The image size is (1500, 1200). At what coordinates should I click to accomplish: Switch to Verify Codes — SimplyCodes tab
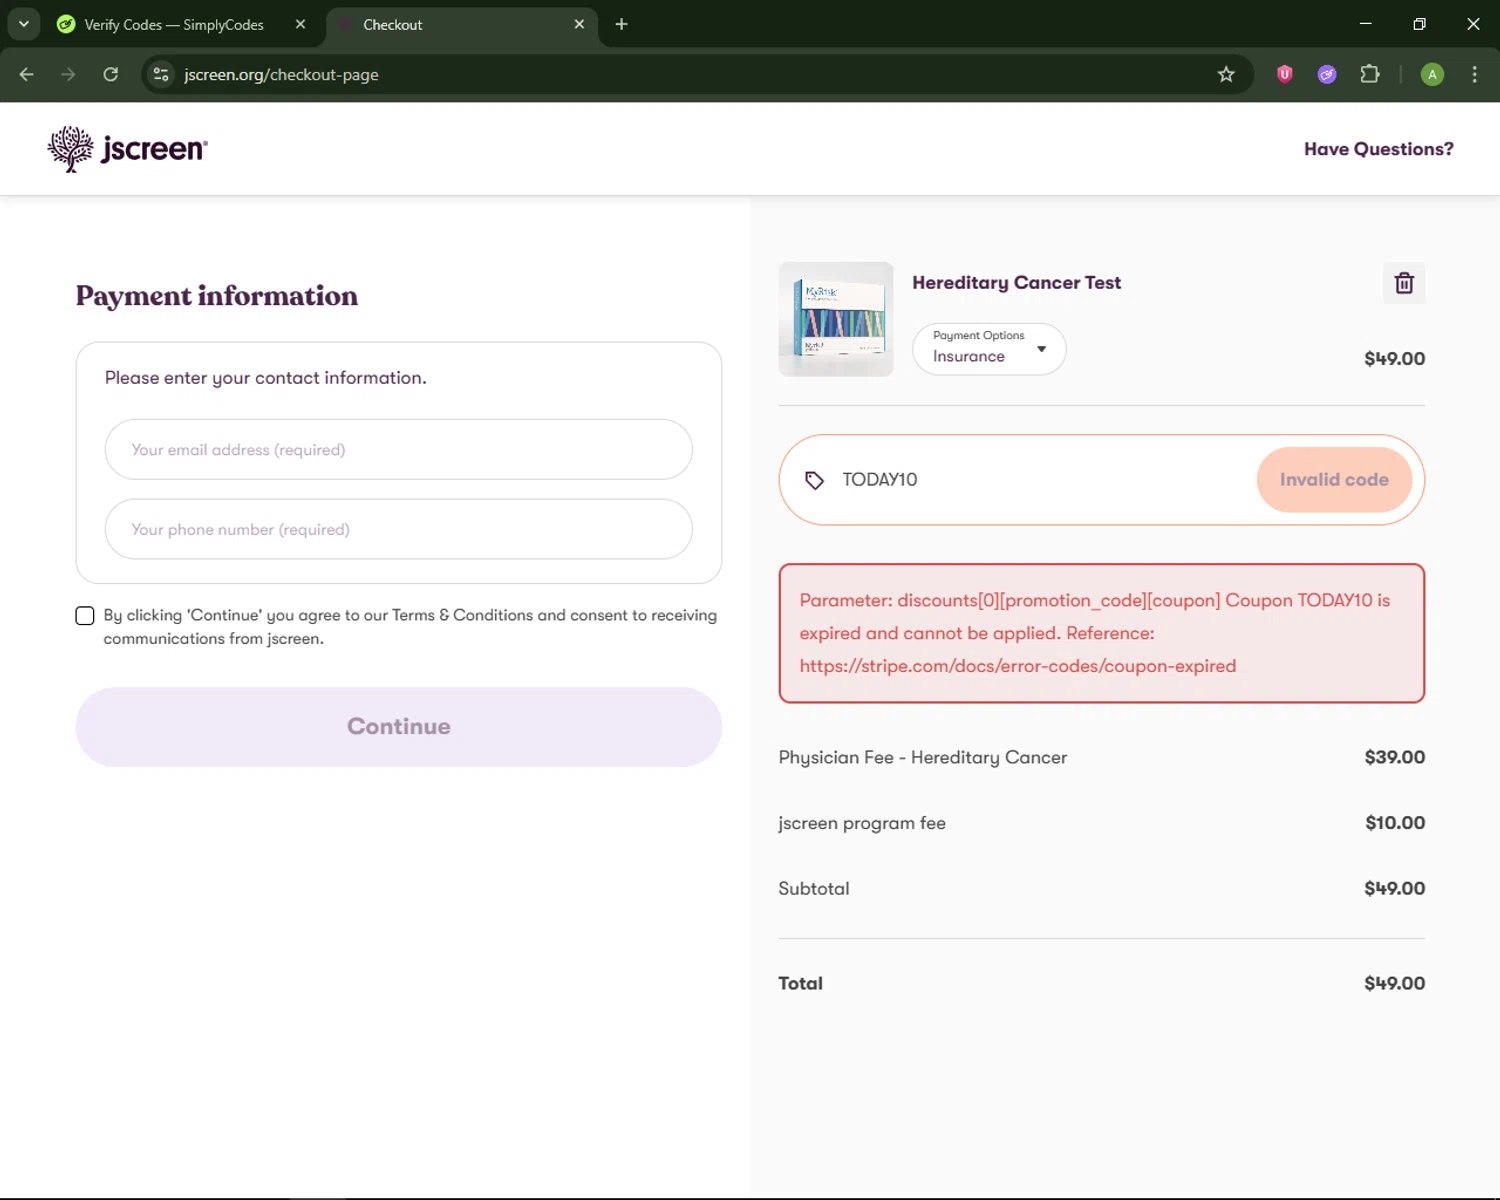tap(175, 24)
